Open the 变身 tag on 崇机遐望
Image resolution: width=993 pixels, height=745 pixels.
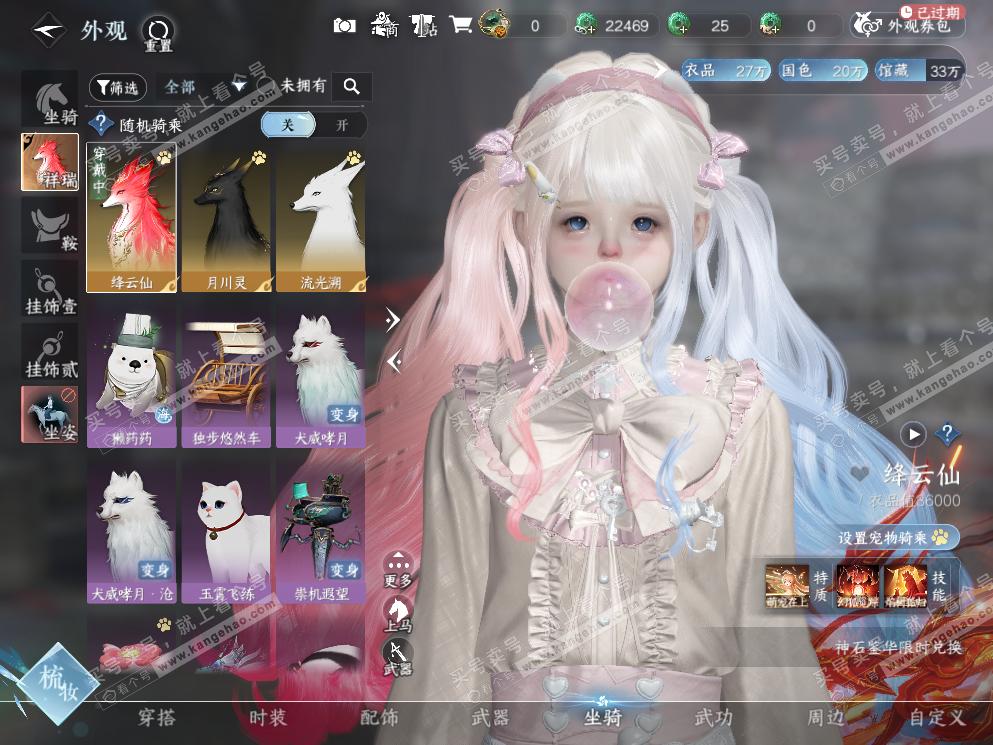[x=345, y=570]
